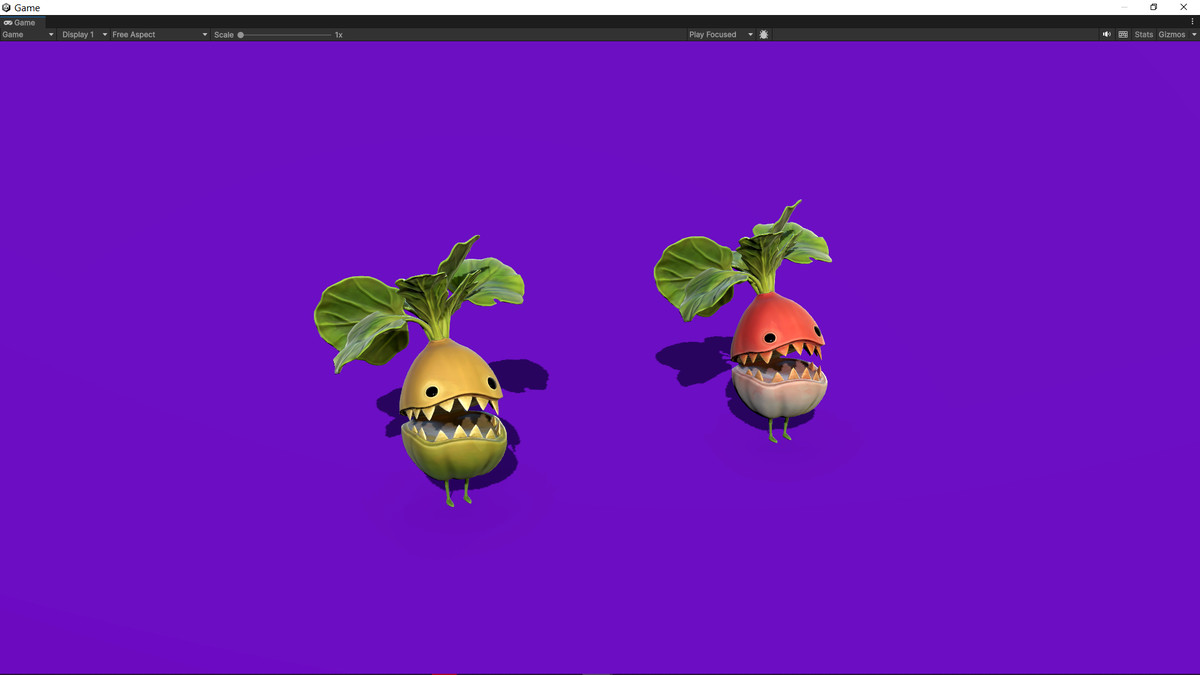Select the Game view tab
1200x675 pixels.
[x=20, y=22]
